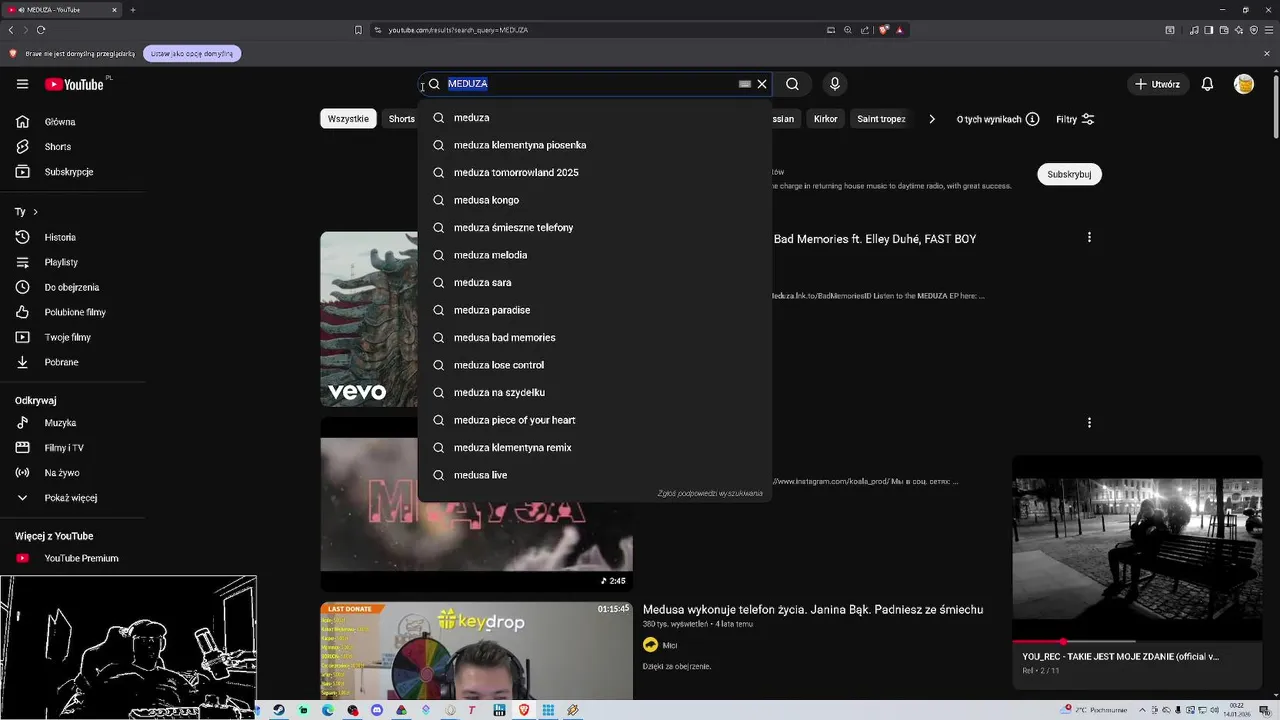The height and width of the screenshot is (720, 1280).
Task: Open the YouTube hamburger guide menu
Action: [22, 84]
